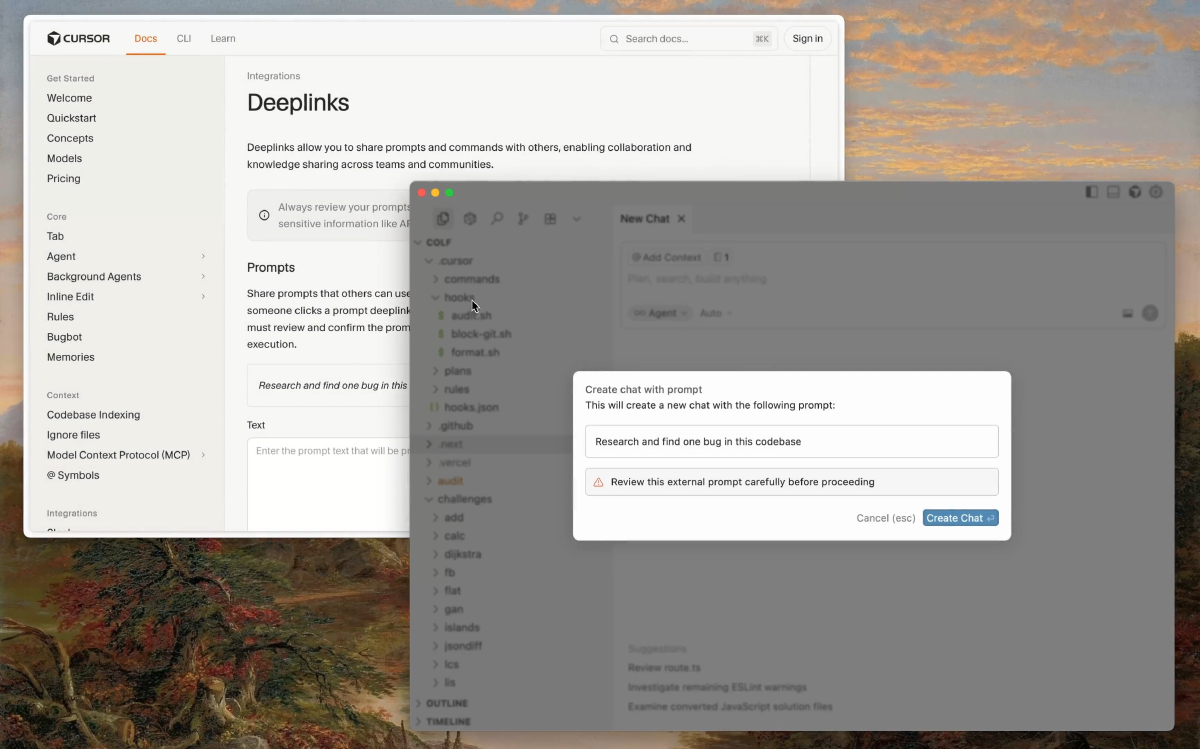Expand the Agent section in docs sidebar
This screenshot has width=1200, height=749.
[x=203, y=257]
